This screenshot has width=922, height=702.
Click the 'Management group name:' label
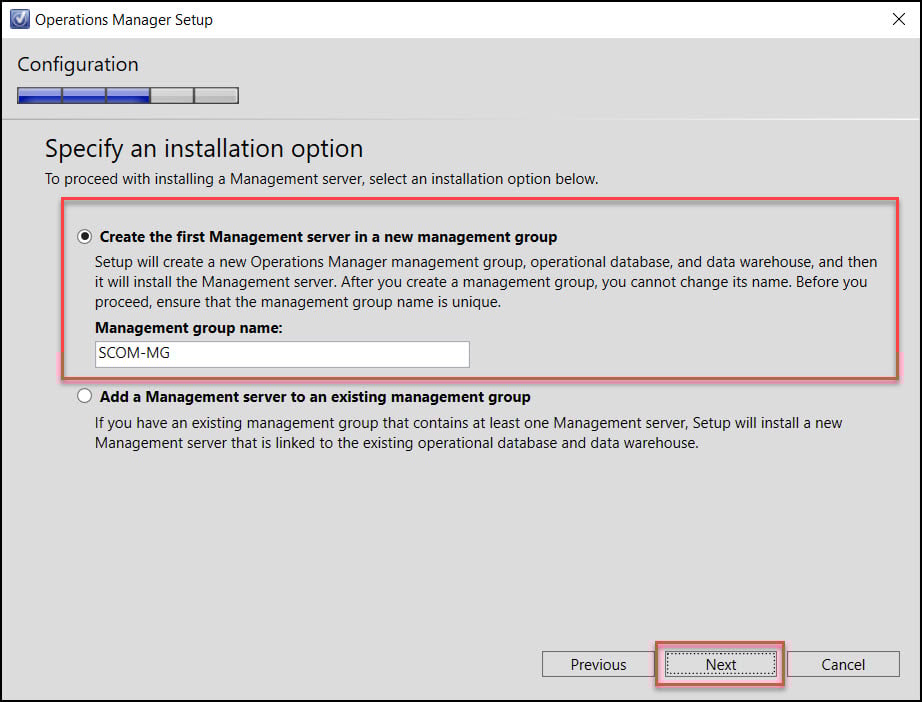[x=189, y=328]
